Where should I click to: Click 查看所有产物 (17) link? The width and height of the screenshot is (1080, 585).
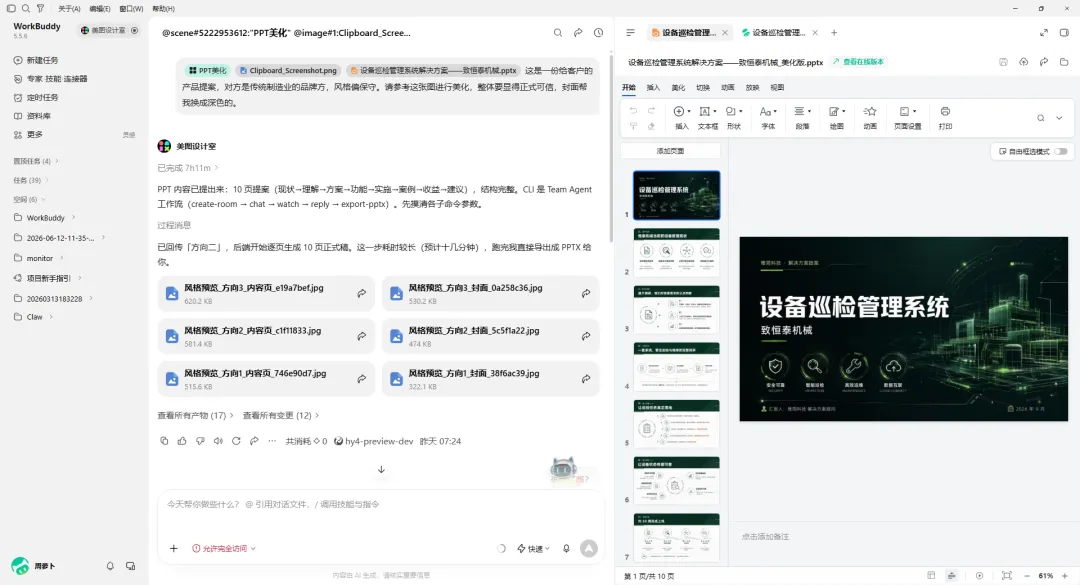196,415
